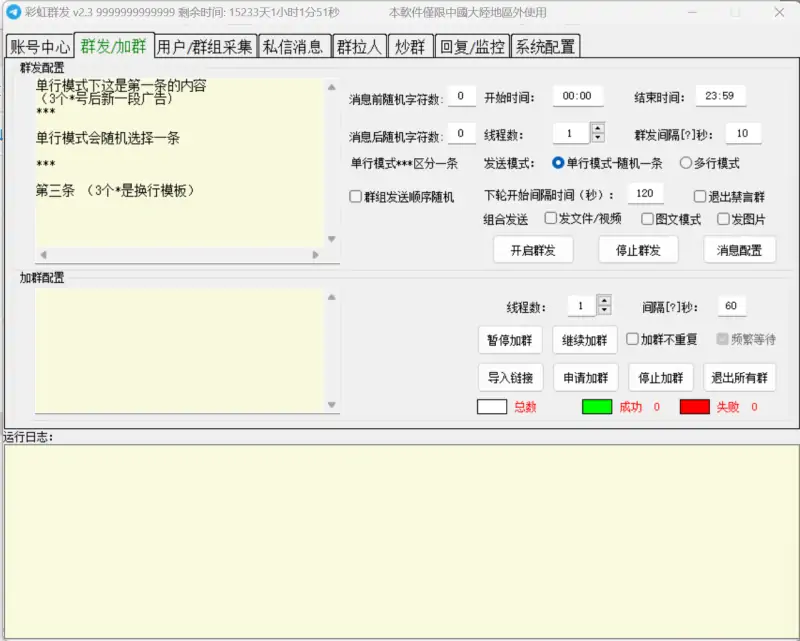Open the 炒群 tab
Screen dimensions: 800x641
[410, 45]
